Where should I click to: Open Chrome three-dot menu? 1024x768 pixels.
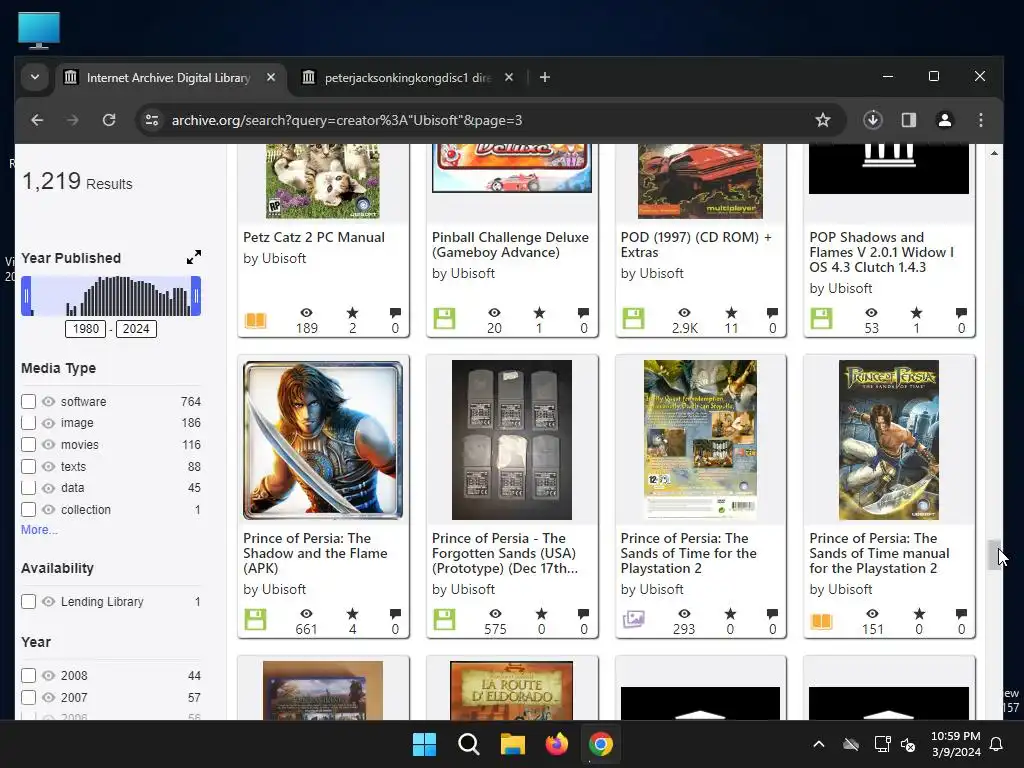[x=980, y=120]
